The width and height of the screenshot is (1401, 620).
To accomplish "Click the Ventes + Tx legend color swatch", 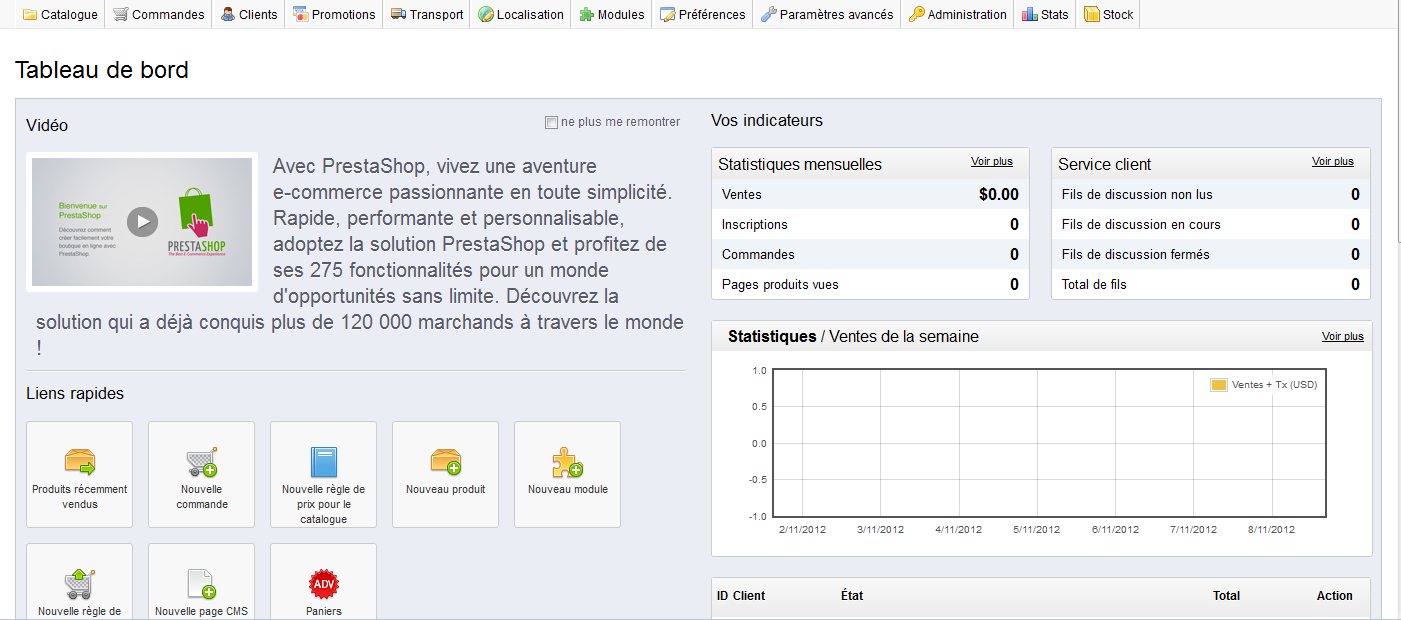I will click(1219, 385).
